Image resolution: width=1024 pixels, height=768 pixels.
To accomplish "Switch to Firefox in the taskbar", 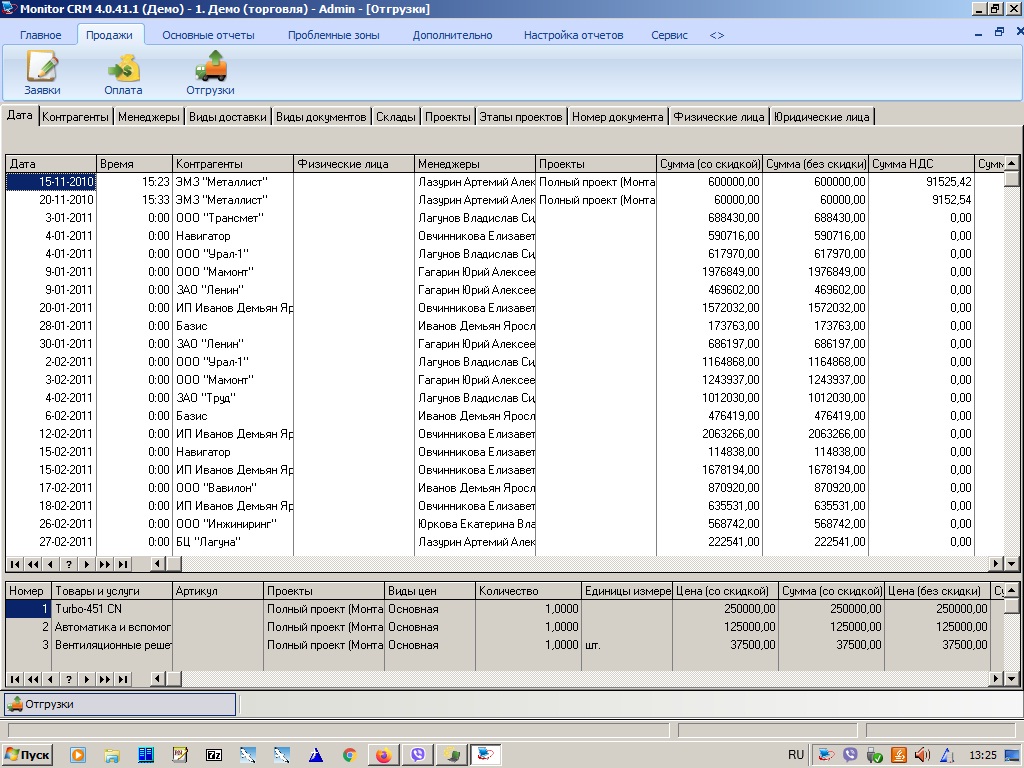I will coord(383,755).
